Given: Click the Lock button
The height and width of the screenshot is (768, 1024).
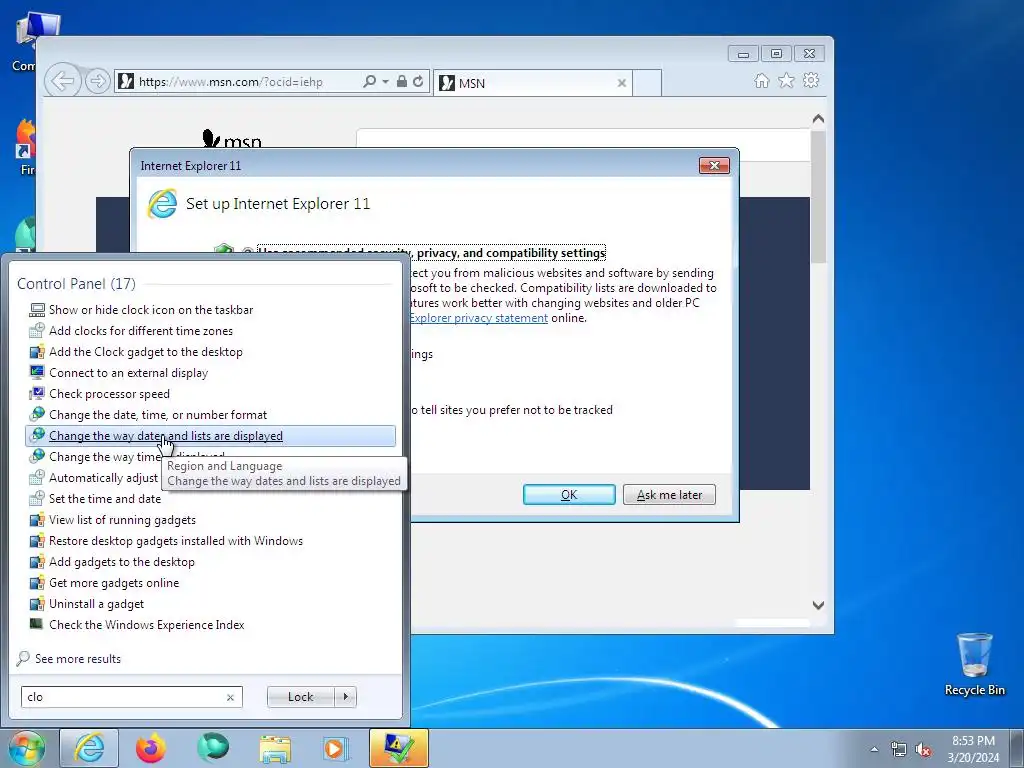Looking at the screenshot, I should click(x=300, y=697).
